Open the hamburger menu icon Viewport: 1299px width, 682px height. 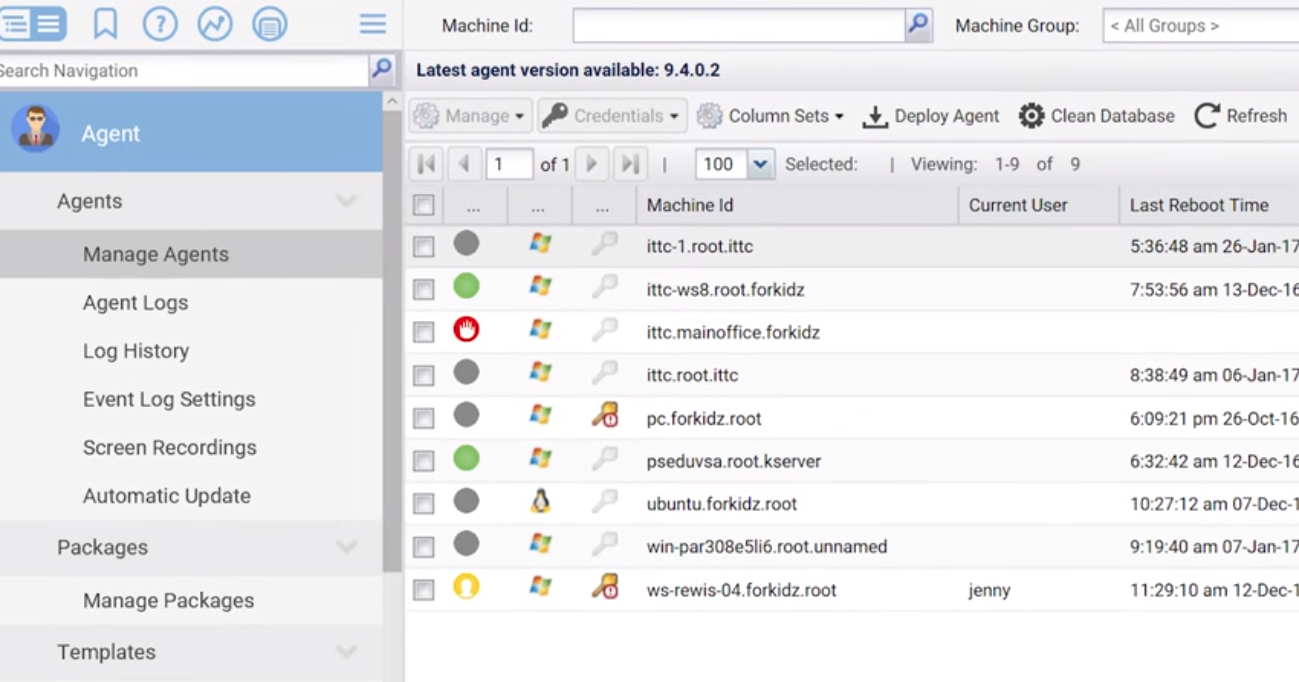(x=373, y=24)
